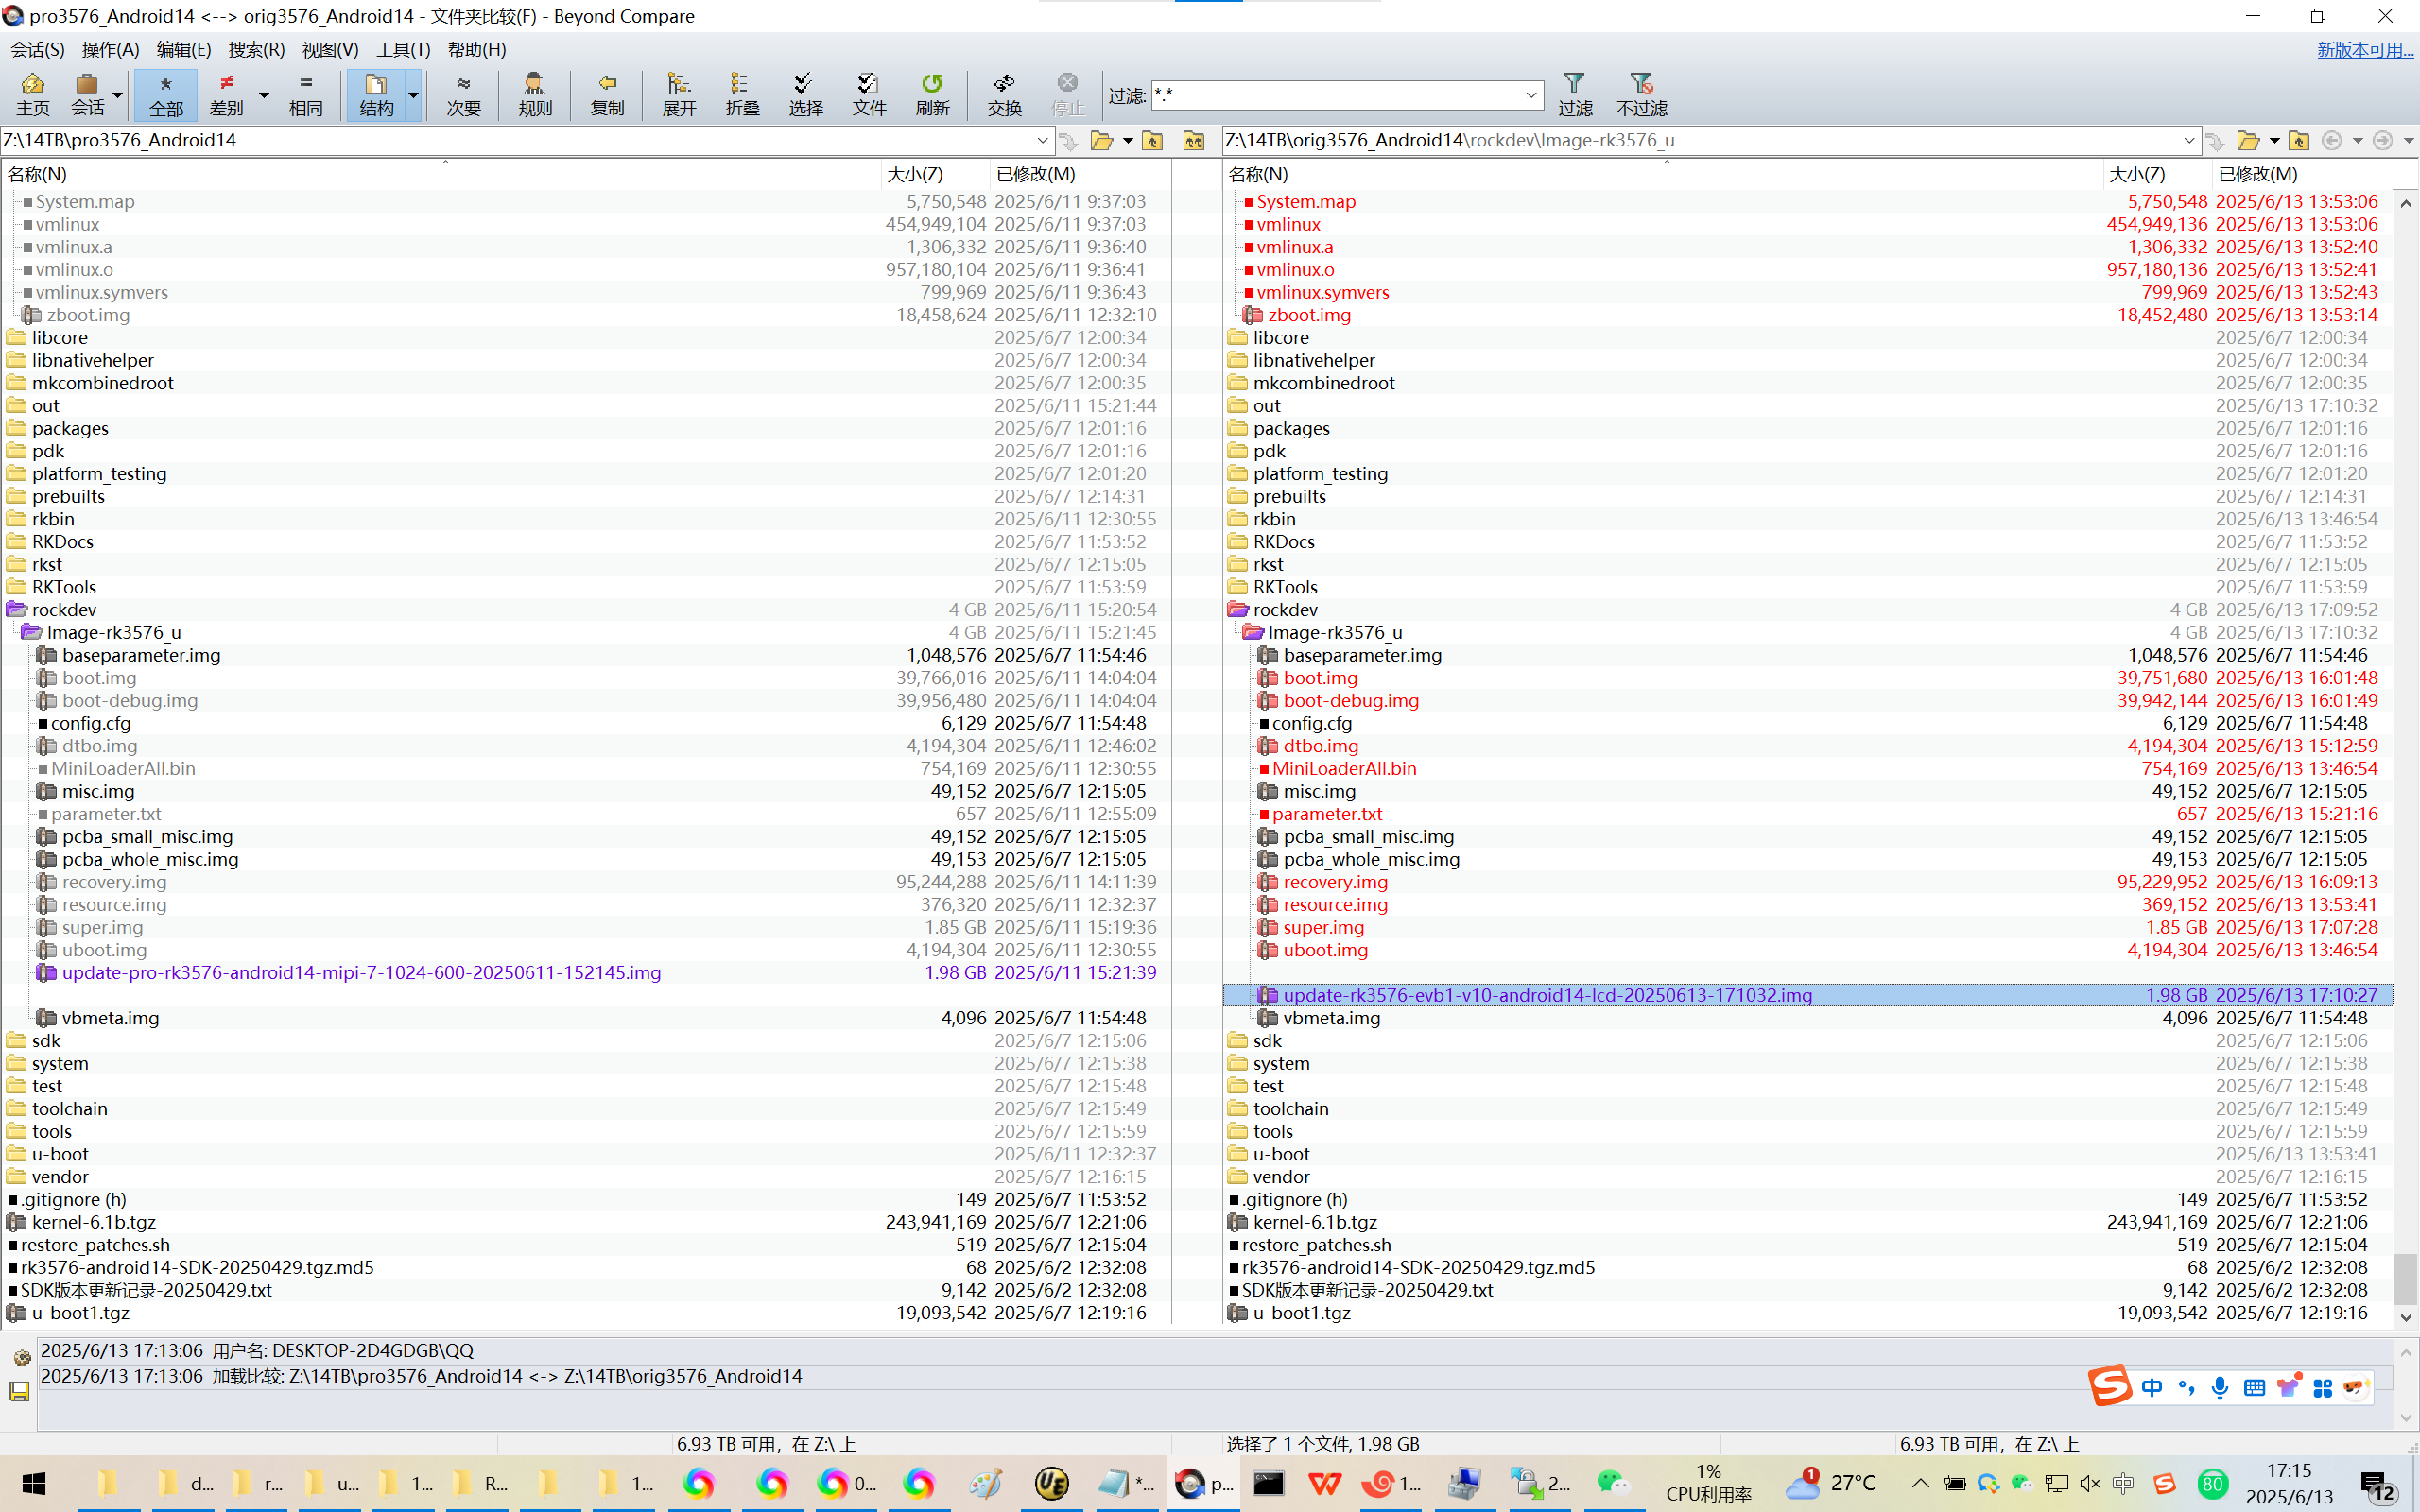
Task: Click the No filter (不过滤) icon
Action: pyautogui.click(x=1641, y=94)
